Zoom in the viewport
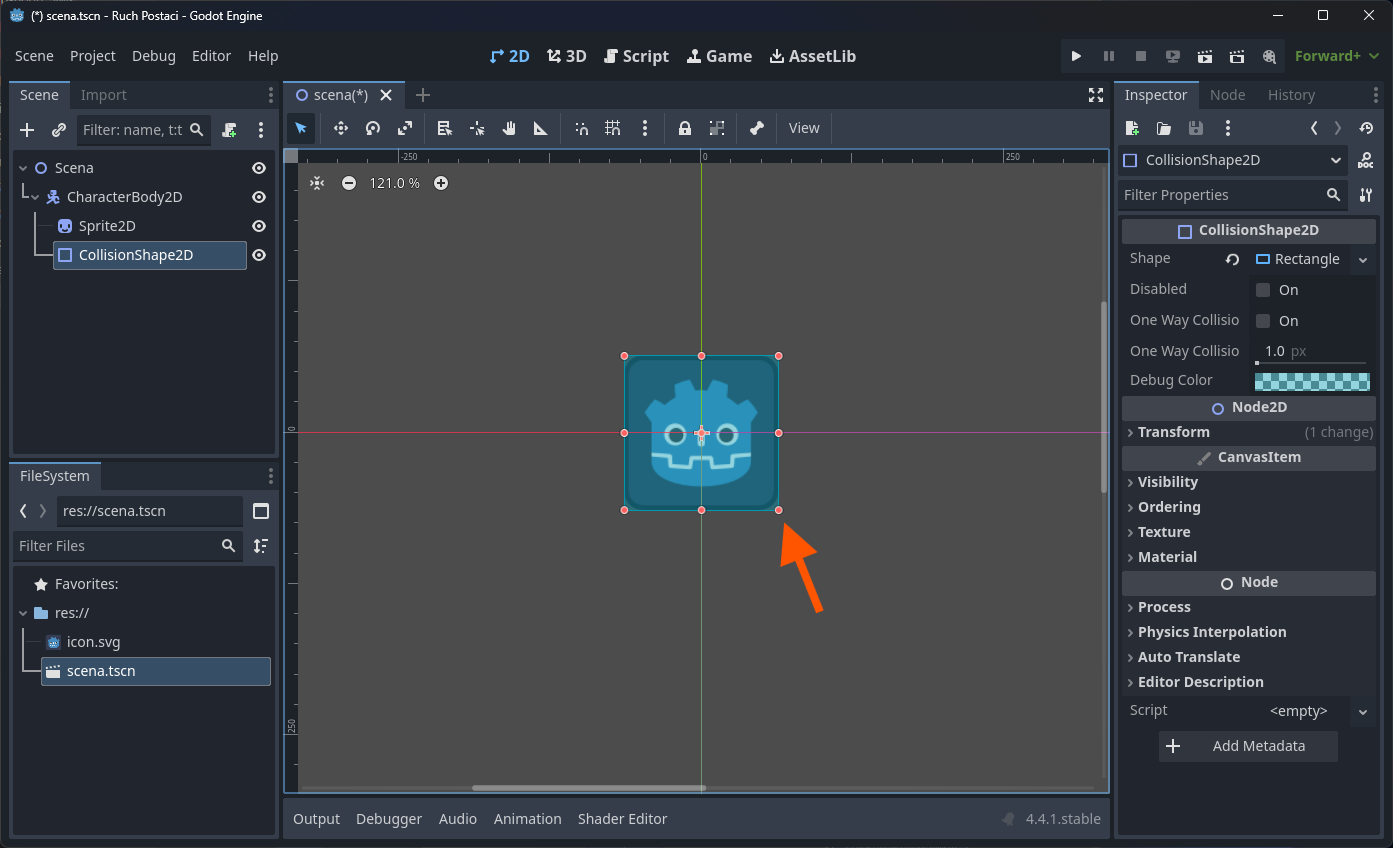Image resolution: width=1393 pixels, height=848 pixels. tap(441, 183)
